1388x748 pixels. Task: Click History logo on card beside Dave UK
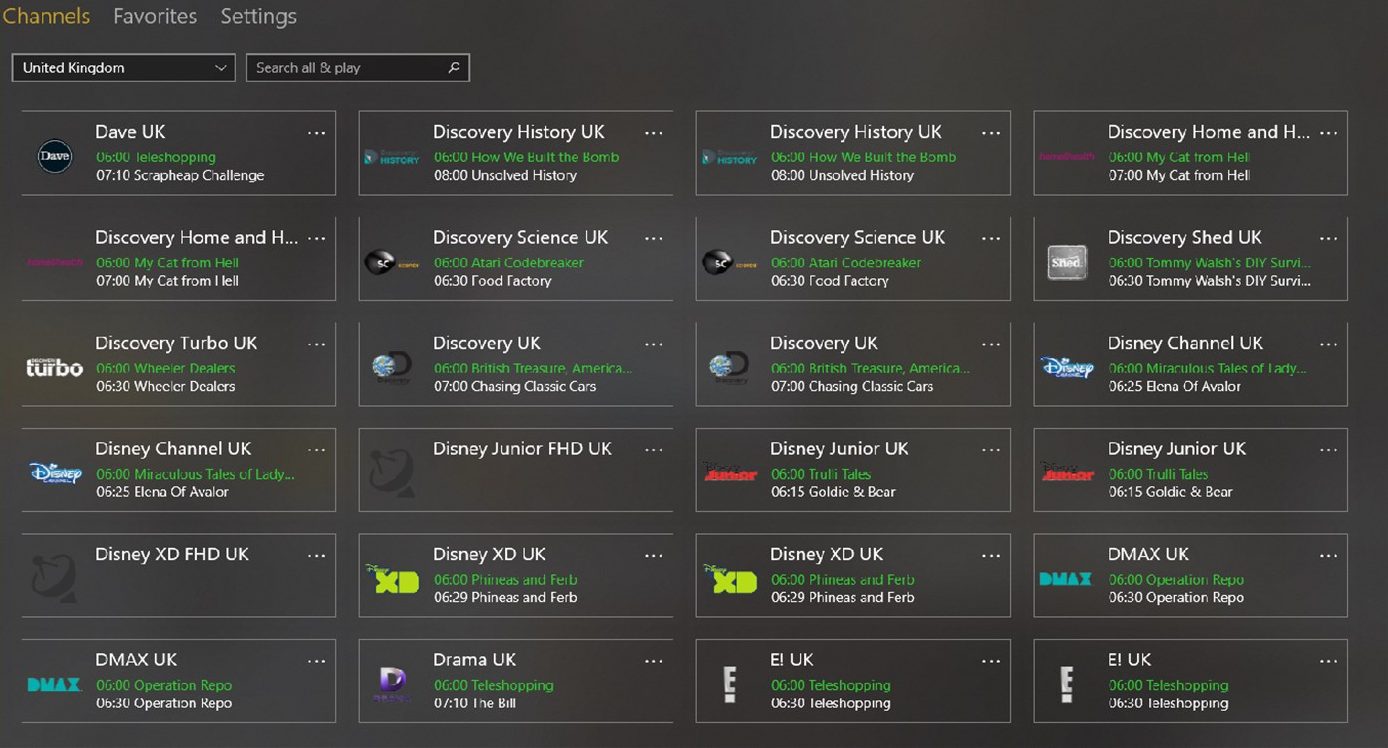[x=391, y=158]
